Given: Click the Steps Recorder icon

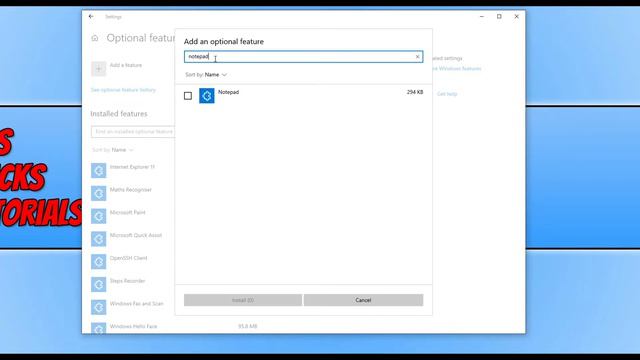Looking at the screenshot, I should (x=98, y=284).
